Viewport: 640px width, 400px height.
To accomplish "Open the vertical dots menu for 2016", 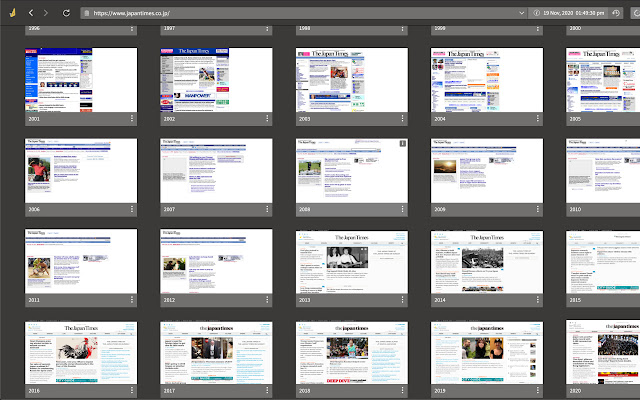I will [x=131, y=390].
